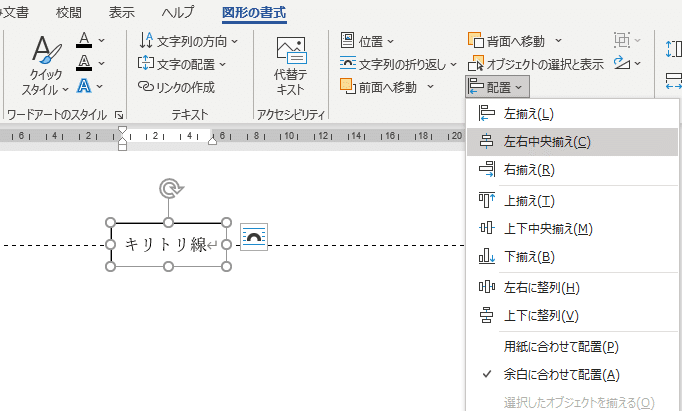The height and width of the screenshot is (411, 682).
Task: Open オブジェクトの選択と表示 pane
Action: [x=536, y=64]
